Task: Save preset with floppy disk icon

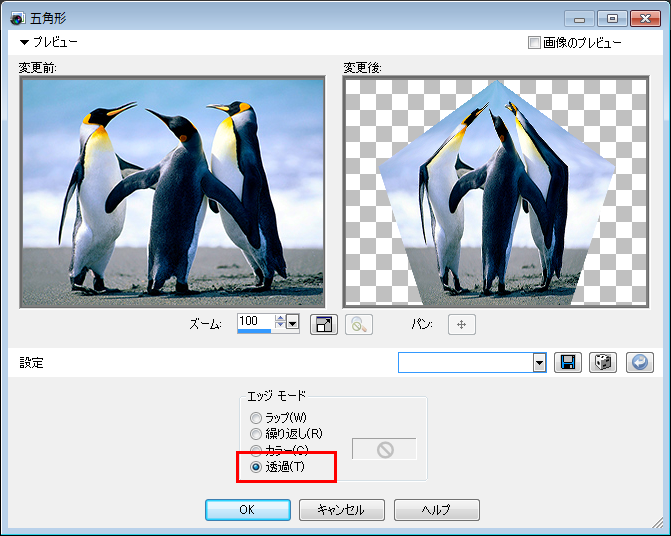Action: (x=567, y=363)
